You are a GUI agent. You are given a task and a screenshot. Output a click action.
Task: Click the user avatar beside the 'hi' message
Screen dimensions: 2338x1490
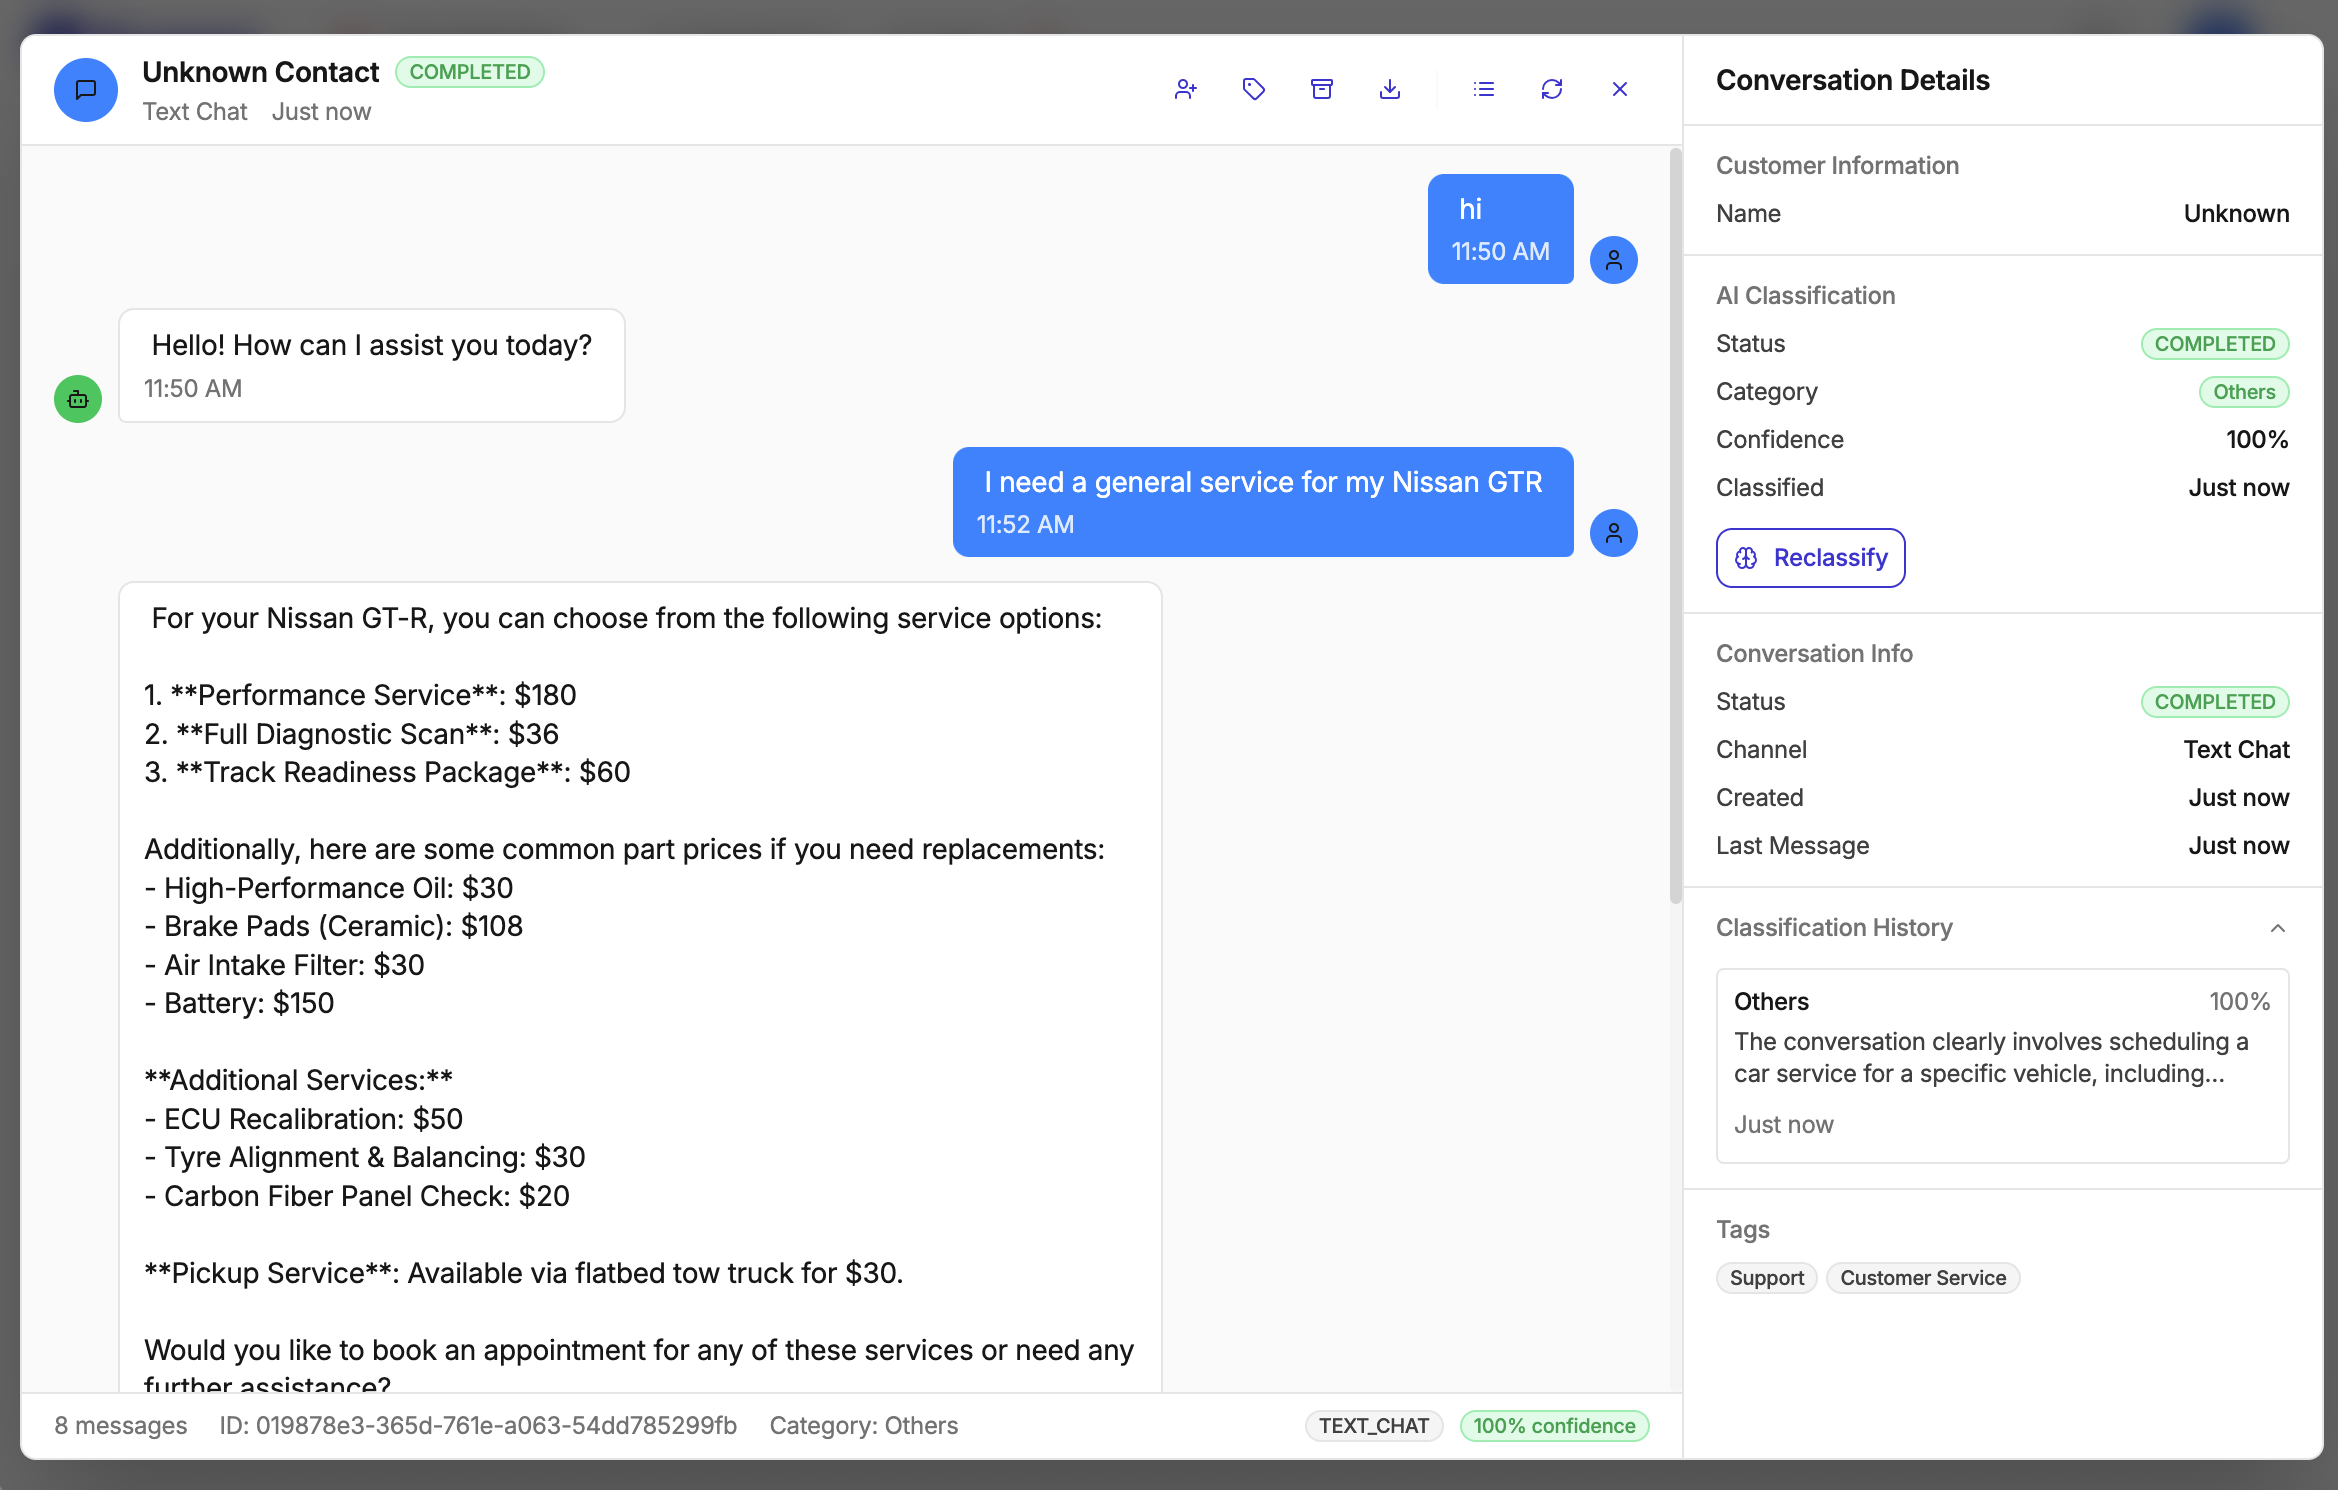click(x=1613, y=259)
